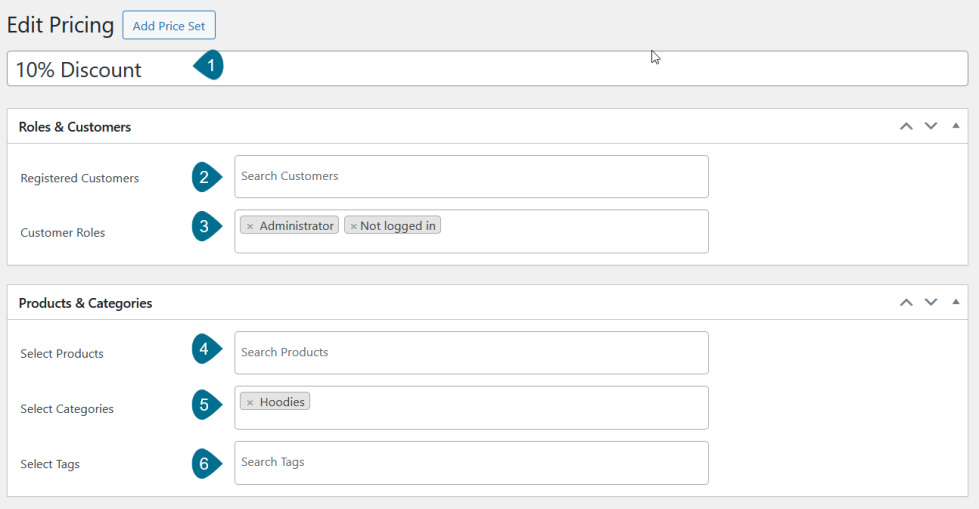
Task: Move Roles & Customers panel down
Action: pos(931,127)
